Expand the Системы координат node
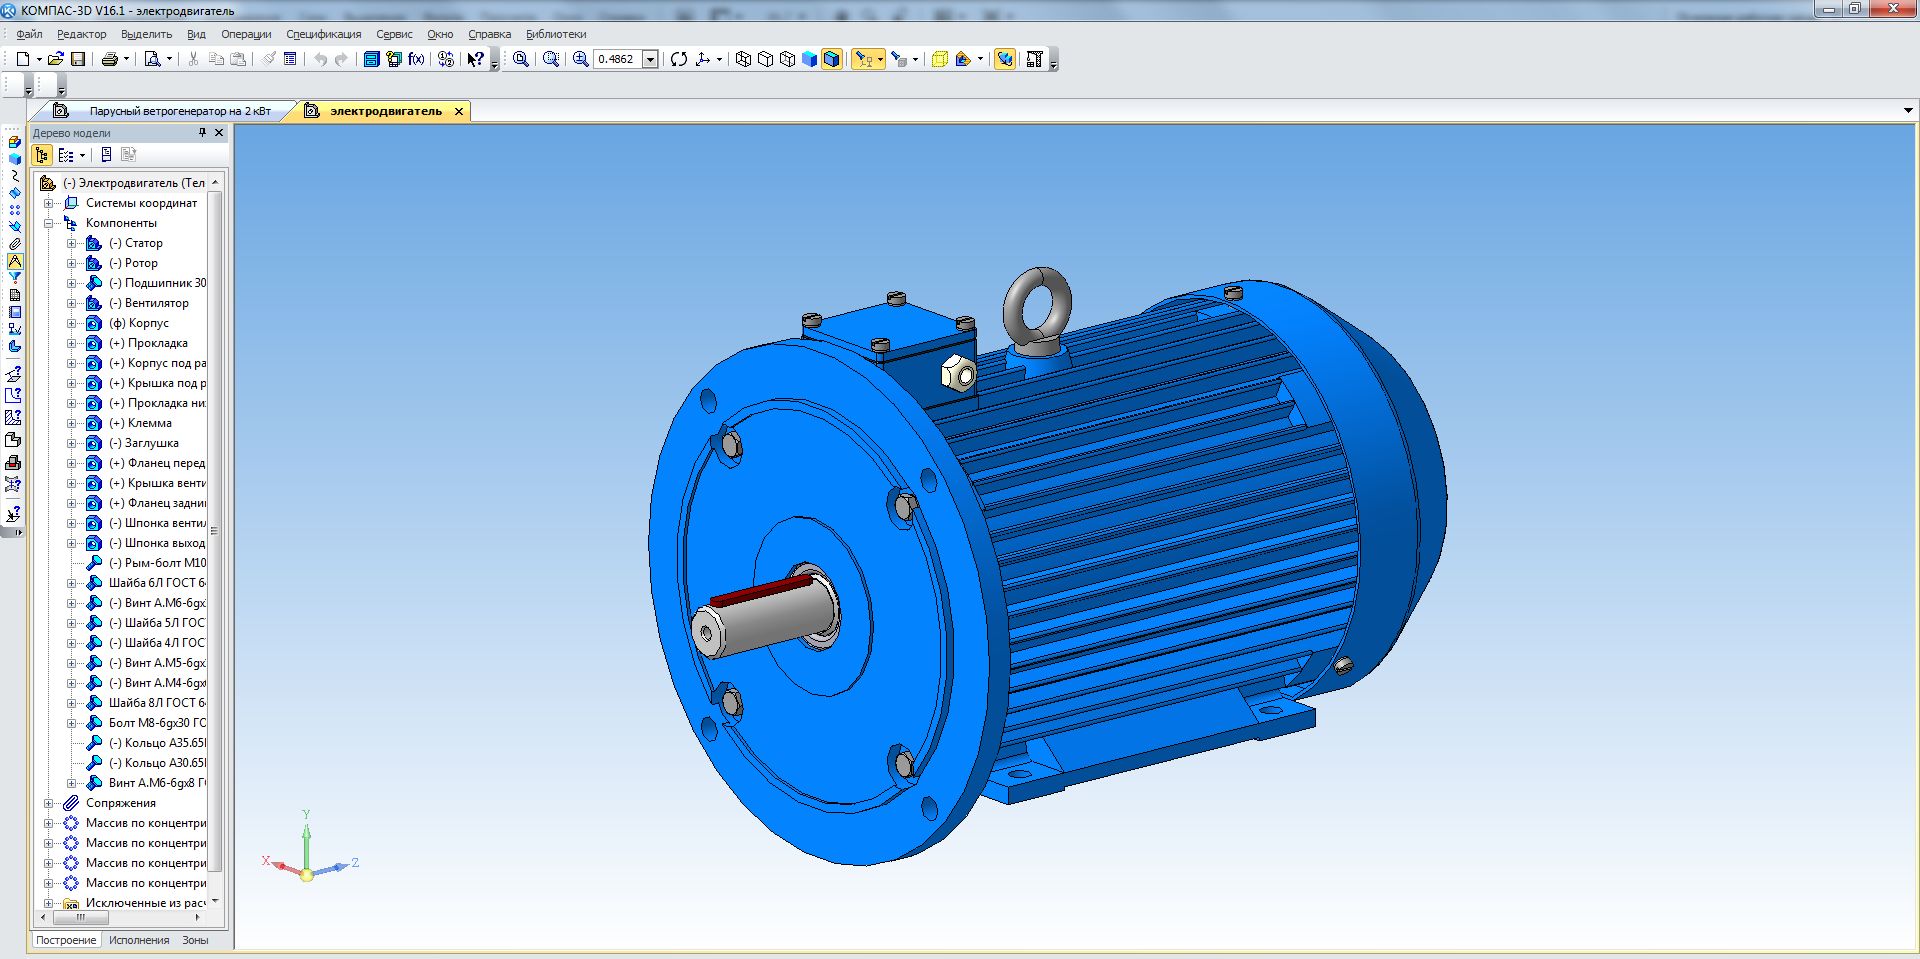 (x=48, y=203)
